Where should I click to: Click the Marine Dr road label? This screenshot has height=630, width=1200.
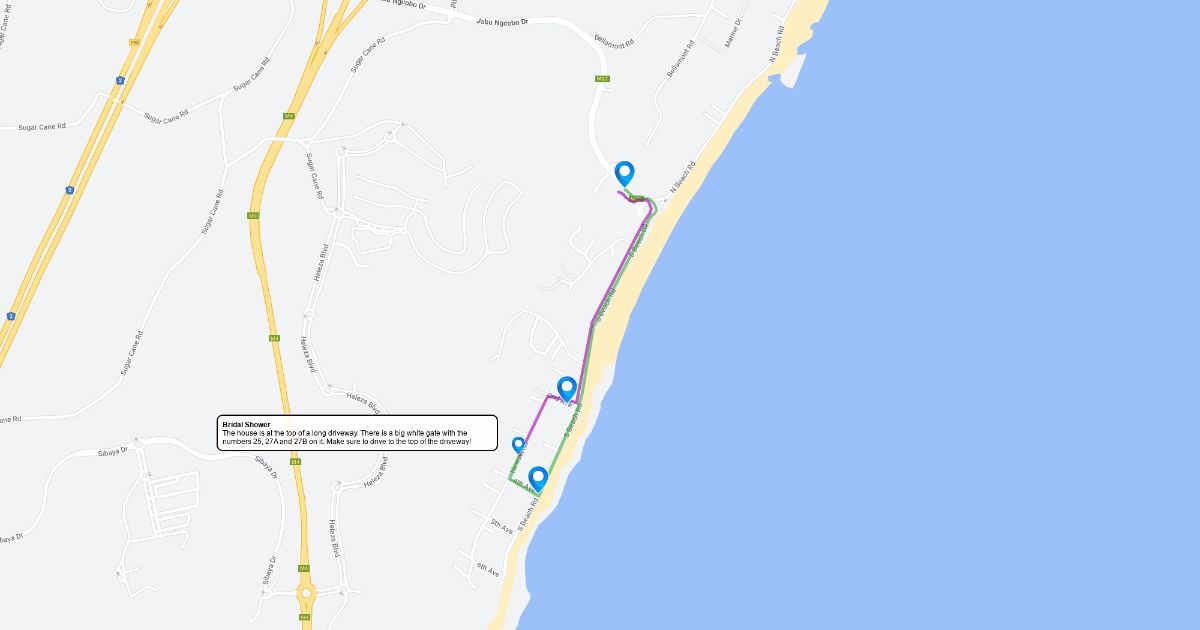click(738, 35)
